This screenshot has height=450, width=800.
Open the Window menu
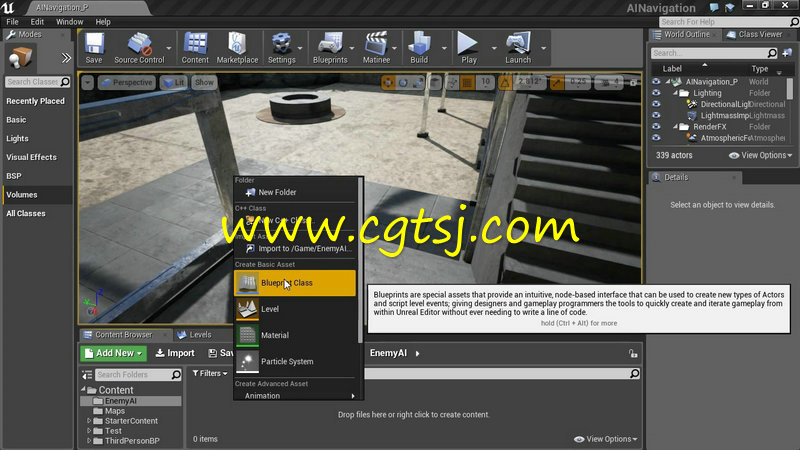(69, 22)
